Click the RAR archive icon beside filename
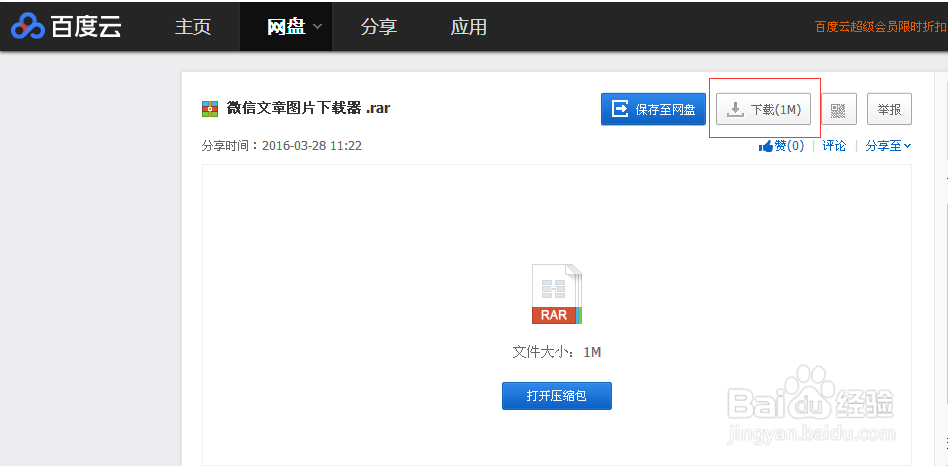This screenshot has height=466, width=948. click(209, 109)
